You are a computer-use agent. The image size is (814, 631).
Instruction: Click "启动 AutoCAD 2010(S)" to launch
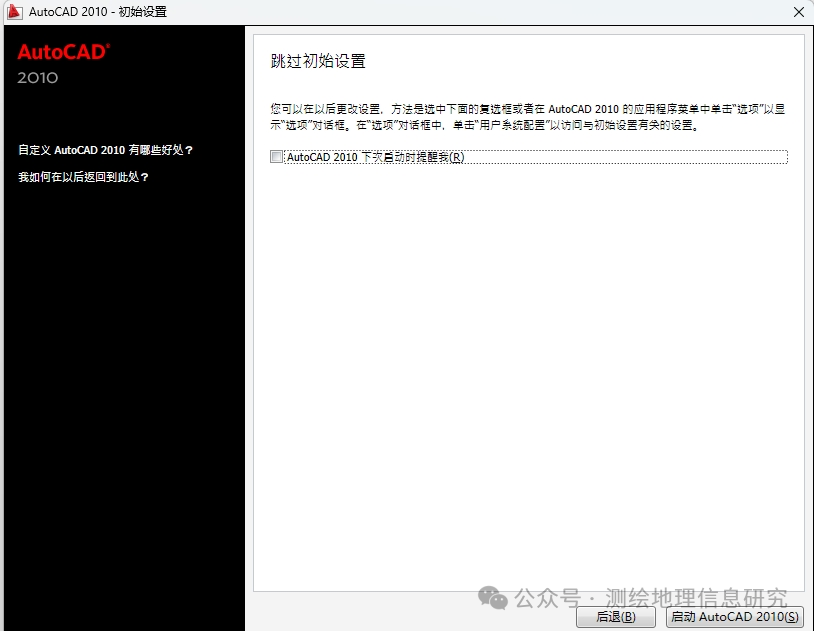[x=733, y=617]
